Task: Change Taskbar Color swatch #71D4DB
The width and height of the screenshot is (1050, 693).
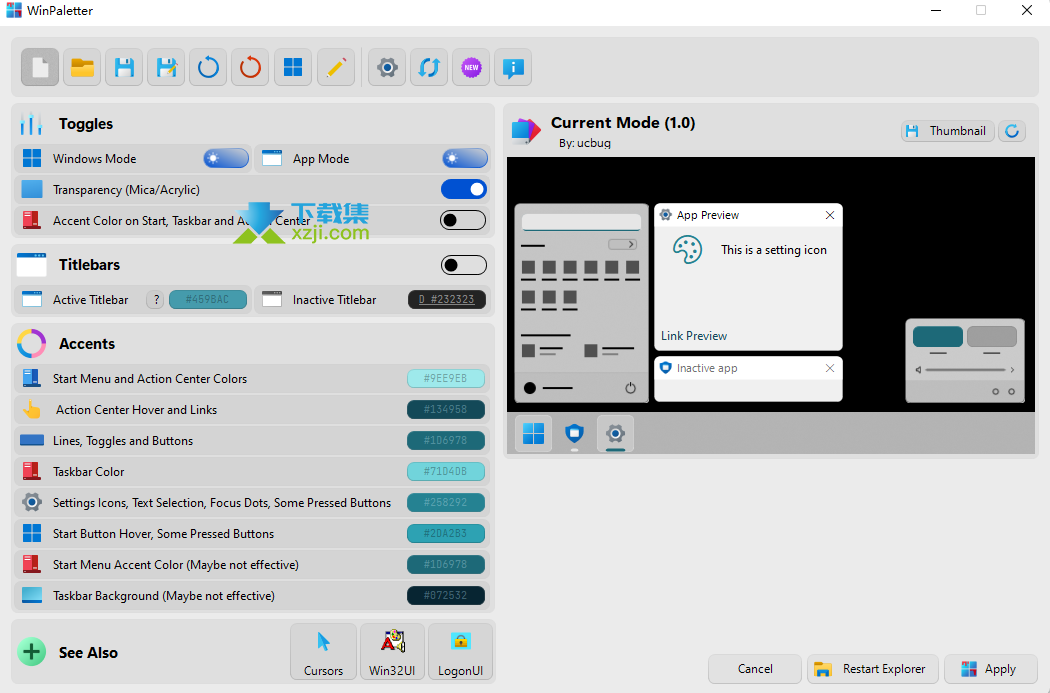Action: pos(446,471)
